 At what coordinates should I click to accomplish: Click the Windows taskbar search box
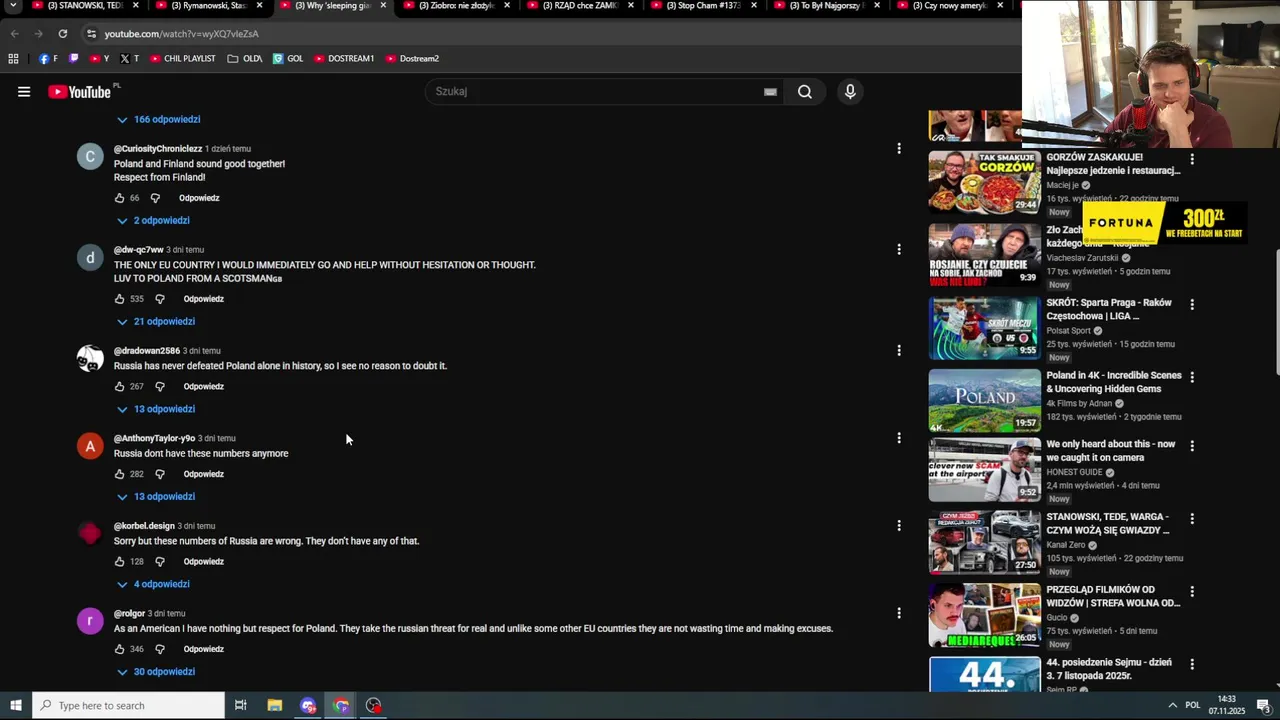[x=128, y=705]
